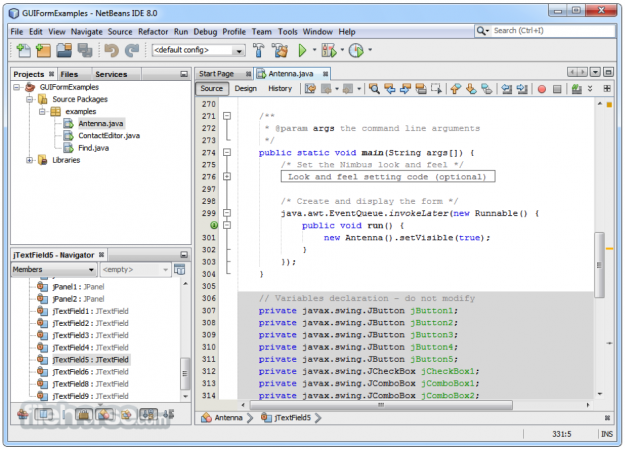Close the Antenna.java tab

pos(325,74)
